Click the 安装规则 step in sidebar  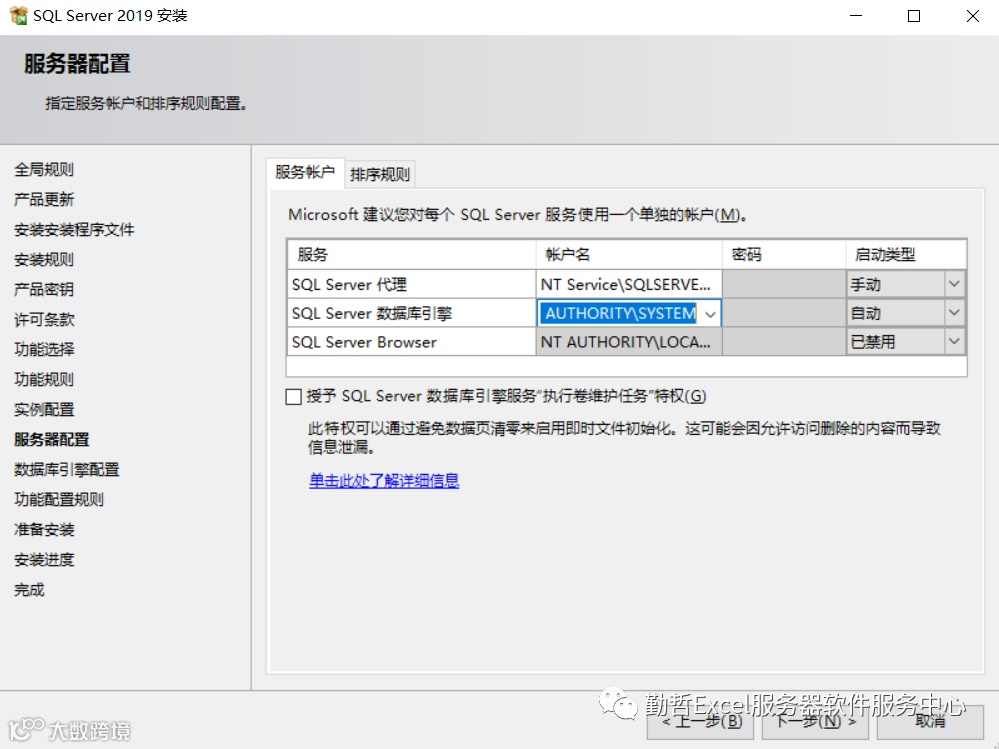click(44, 259)
